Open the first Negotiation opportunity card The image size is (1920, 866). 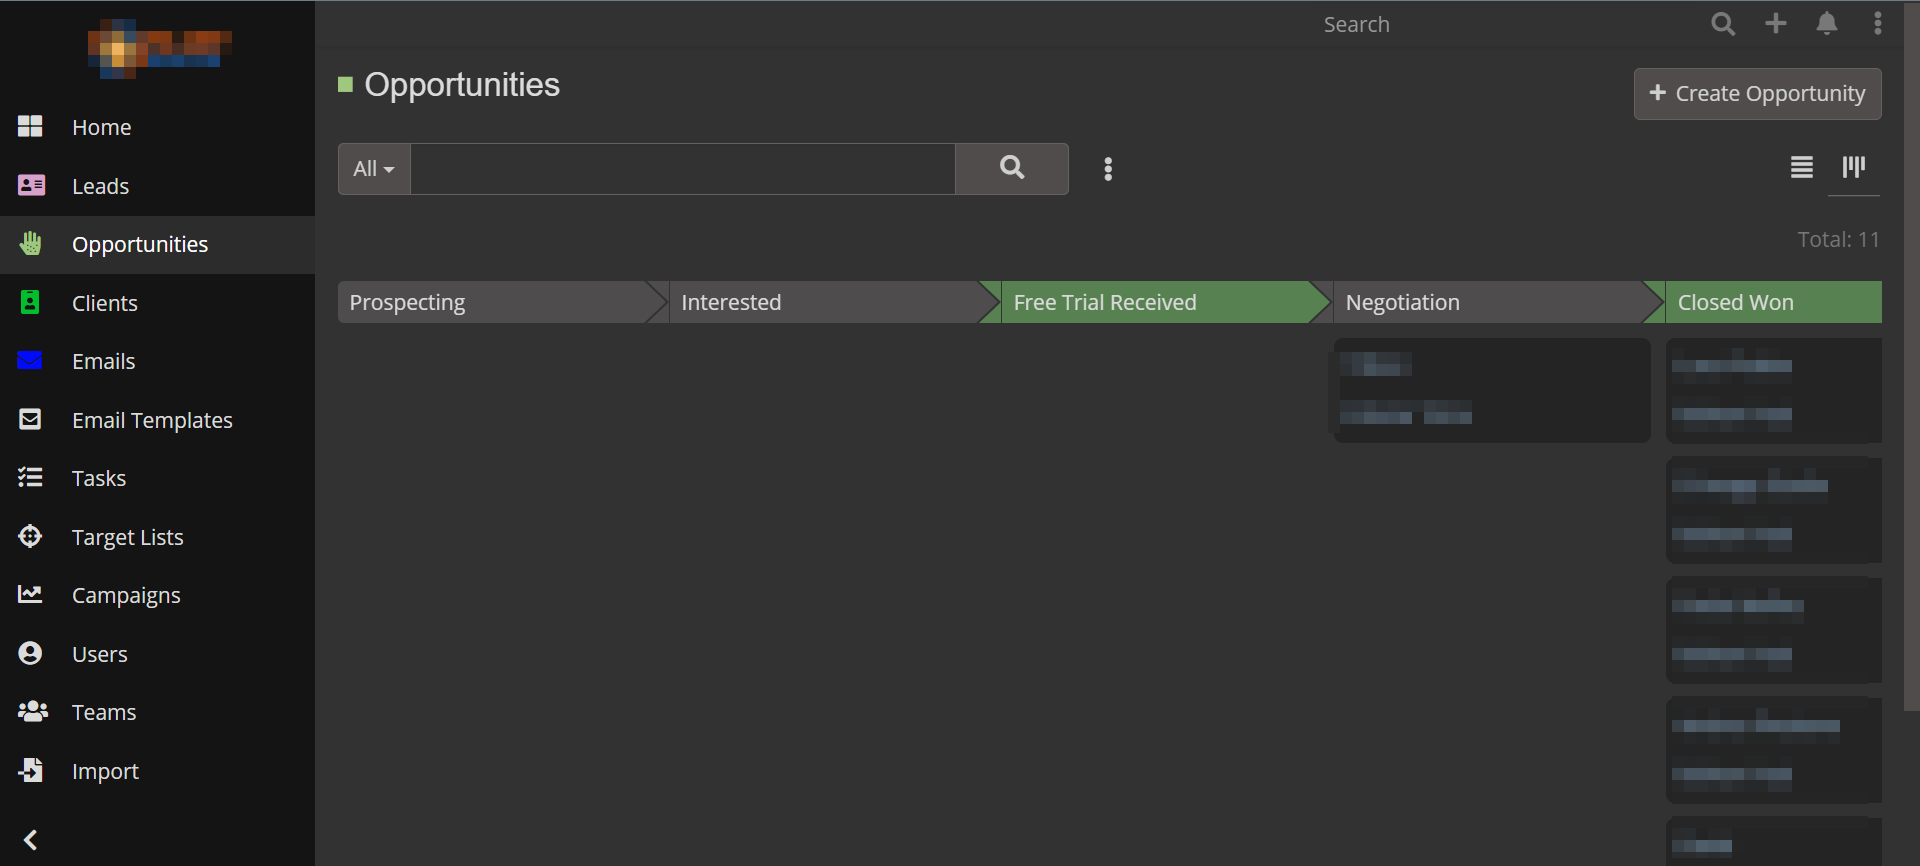coord(1490,390)
